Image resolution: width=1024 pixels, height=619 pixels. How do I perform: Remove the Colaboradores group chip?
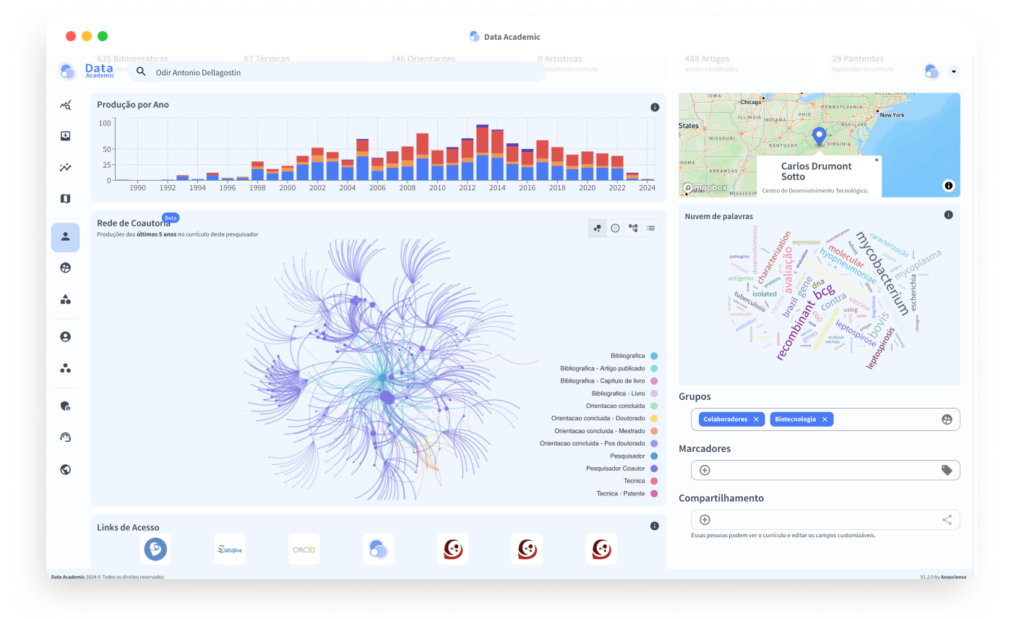(x=756, y=419)
